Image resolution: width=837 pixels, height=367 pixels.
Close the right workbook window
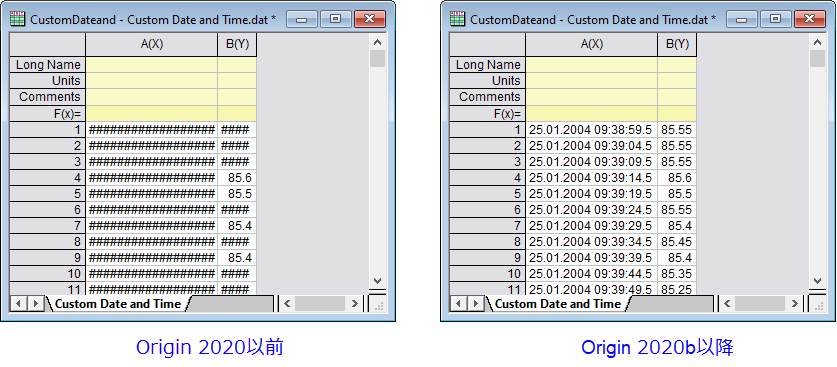click(x=810, y=19)
